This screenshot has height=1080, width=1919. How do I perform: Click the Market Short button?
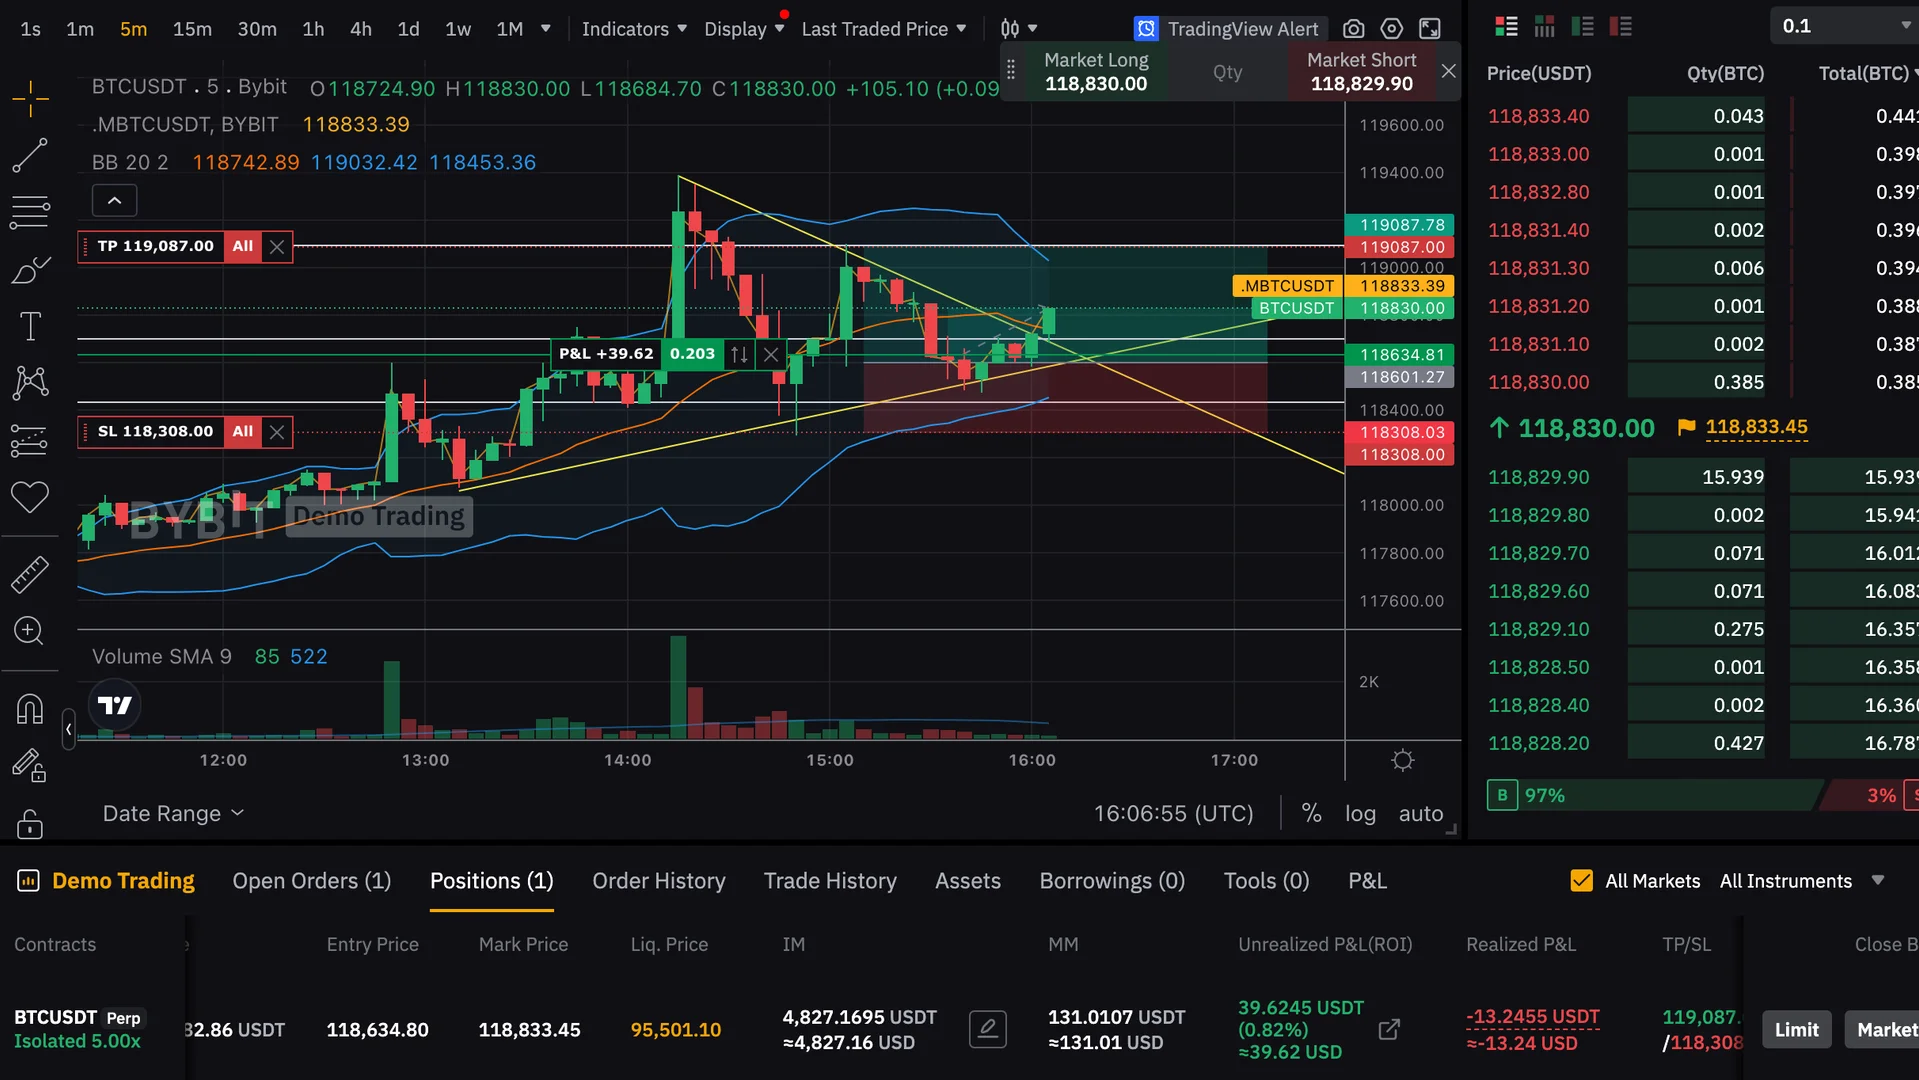(1361, 72)
